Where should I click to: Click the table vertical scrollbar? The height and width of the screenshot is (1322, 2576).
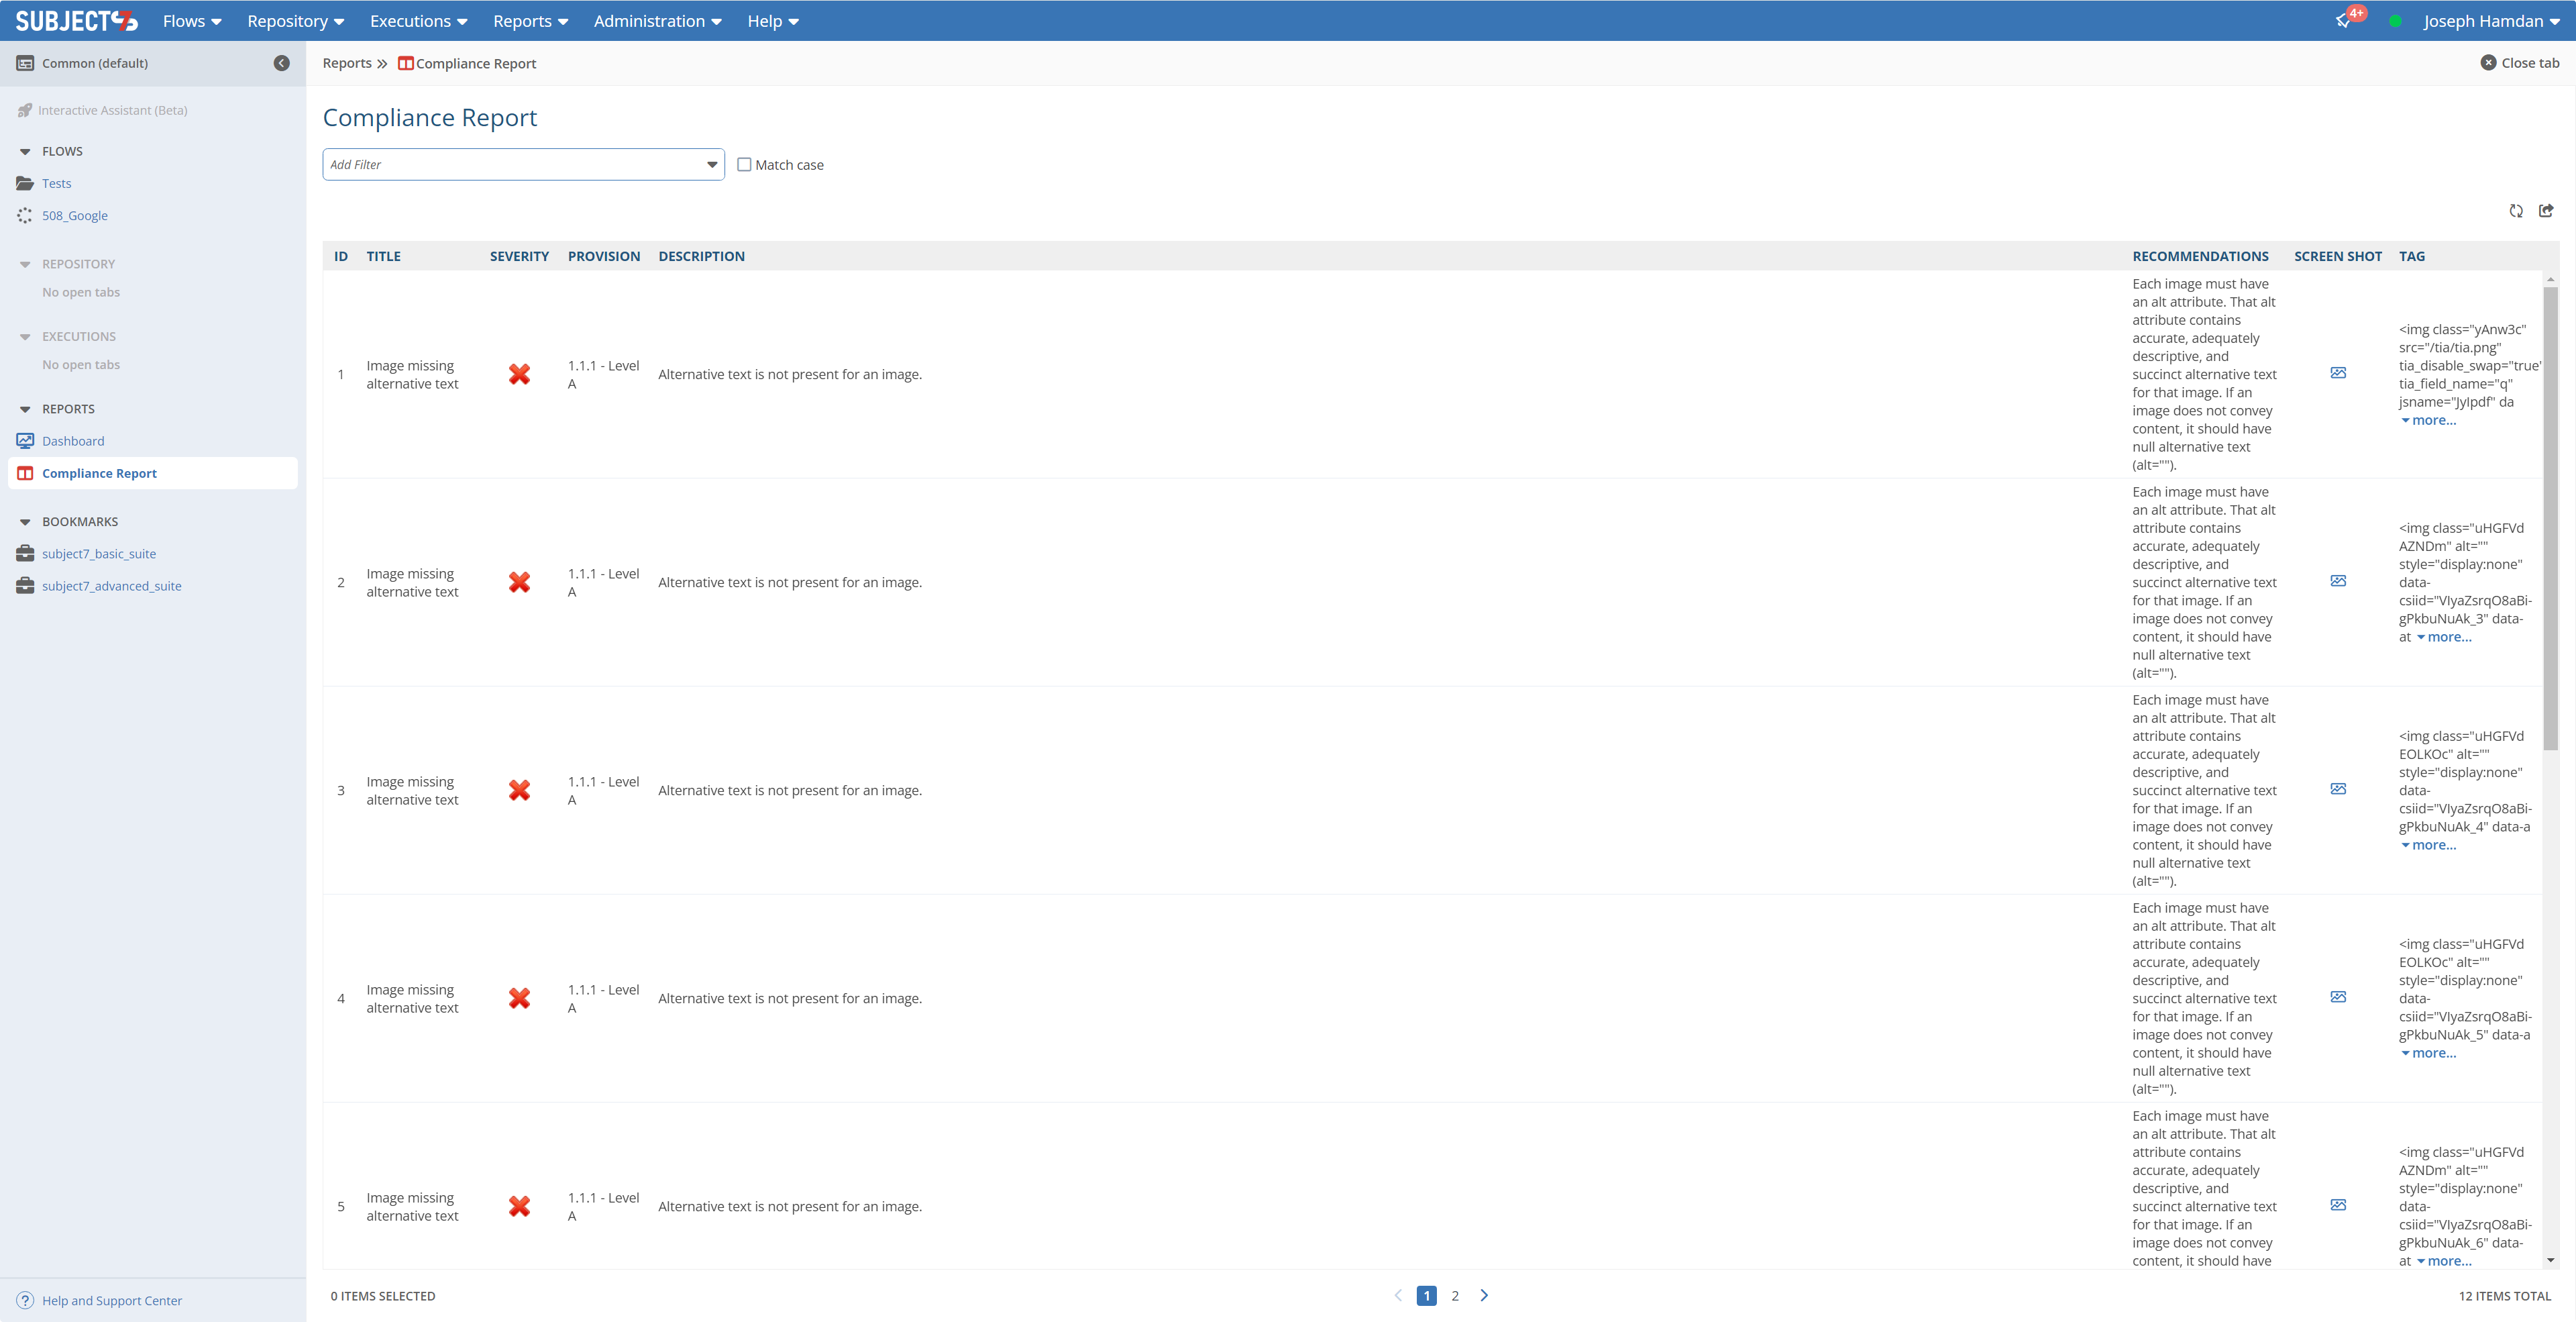pos(2550,520)
